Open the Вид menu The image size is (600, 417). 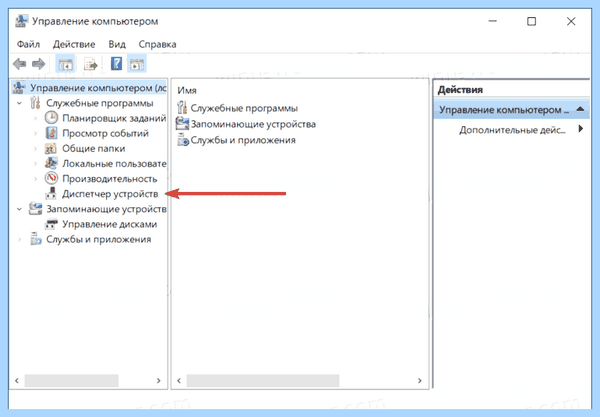click(117, 44)
